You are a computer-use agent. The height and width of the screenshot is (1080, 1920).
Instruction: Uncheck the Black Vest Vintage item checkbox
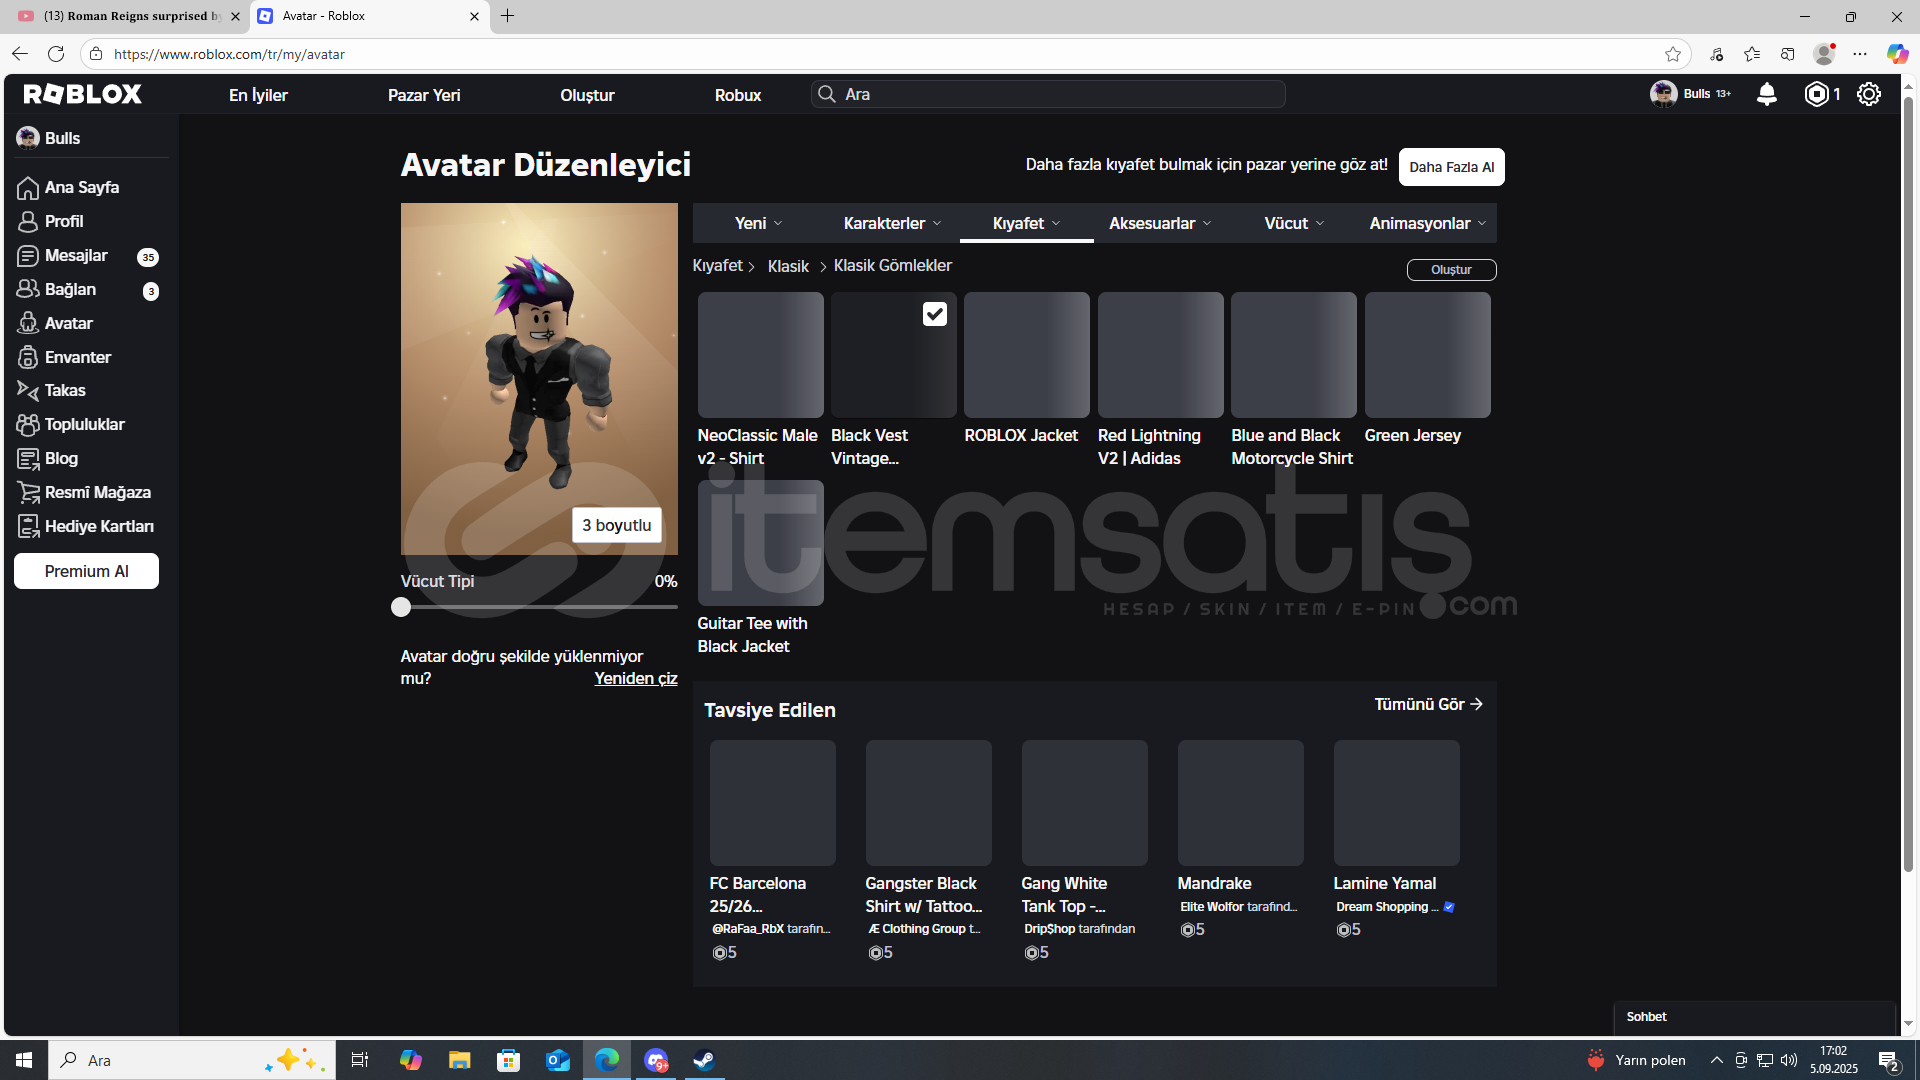(935, 314)
